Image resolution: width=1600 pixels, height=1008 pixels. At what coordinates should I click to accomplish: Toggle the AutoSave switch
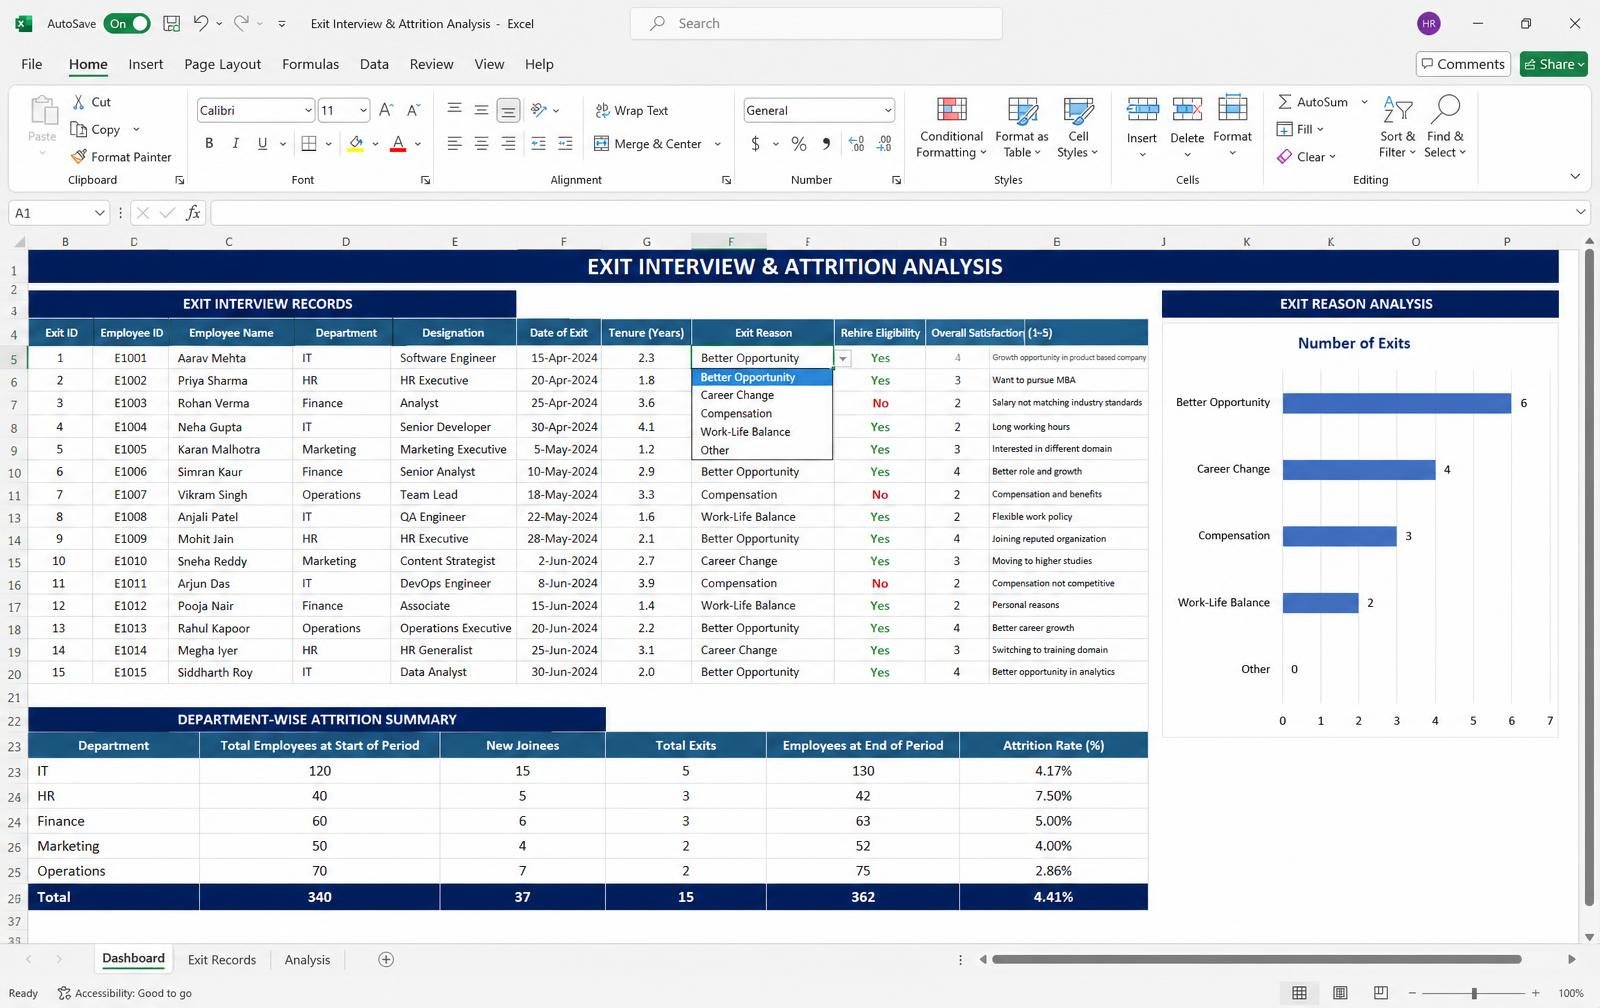tap(127, 23)
